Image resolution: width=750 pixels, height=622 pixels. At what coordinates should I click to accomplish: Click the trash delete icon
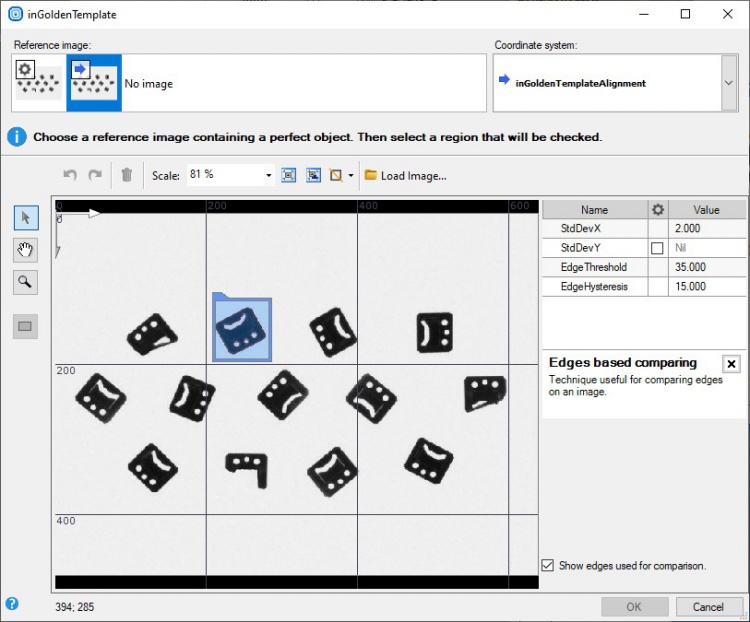tap(126, 175)
